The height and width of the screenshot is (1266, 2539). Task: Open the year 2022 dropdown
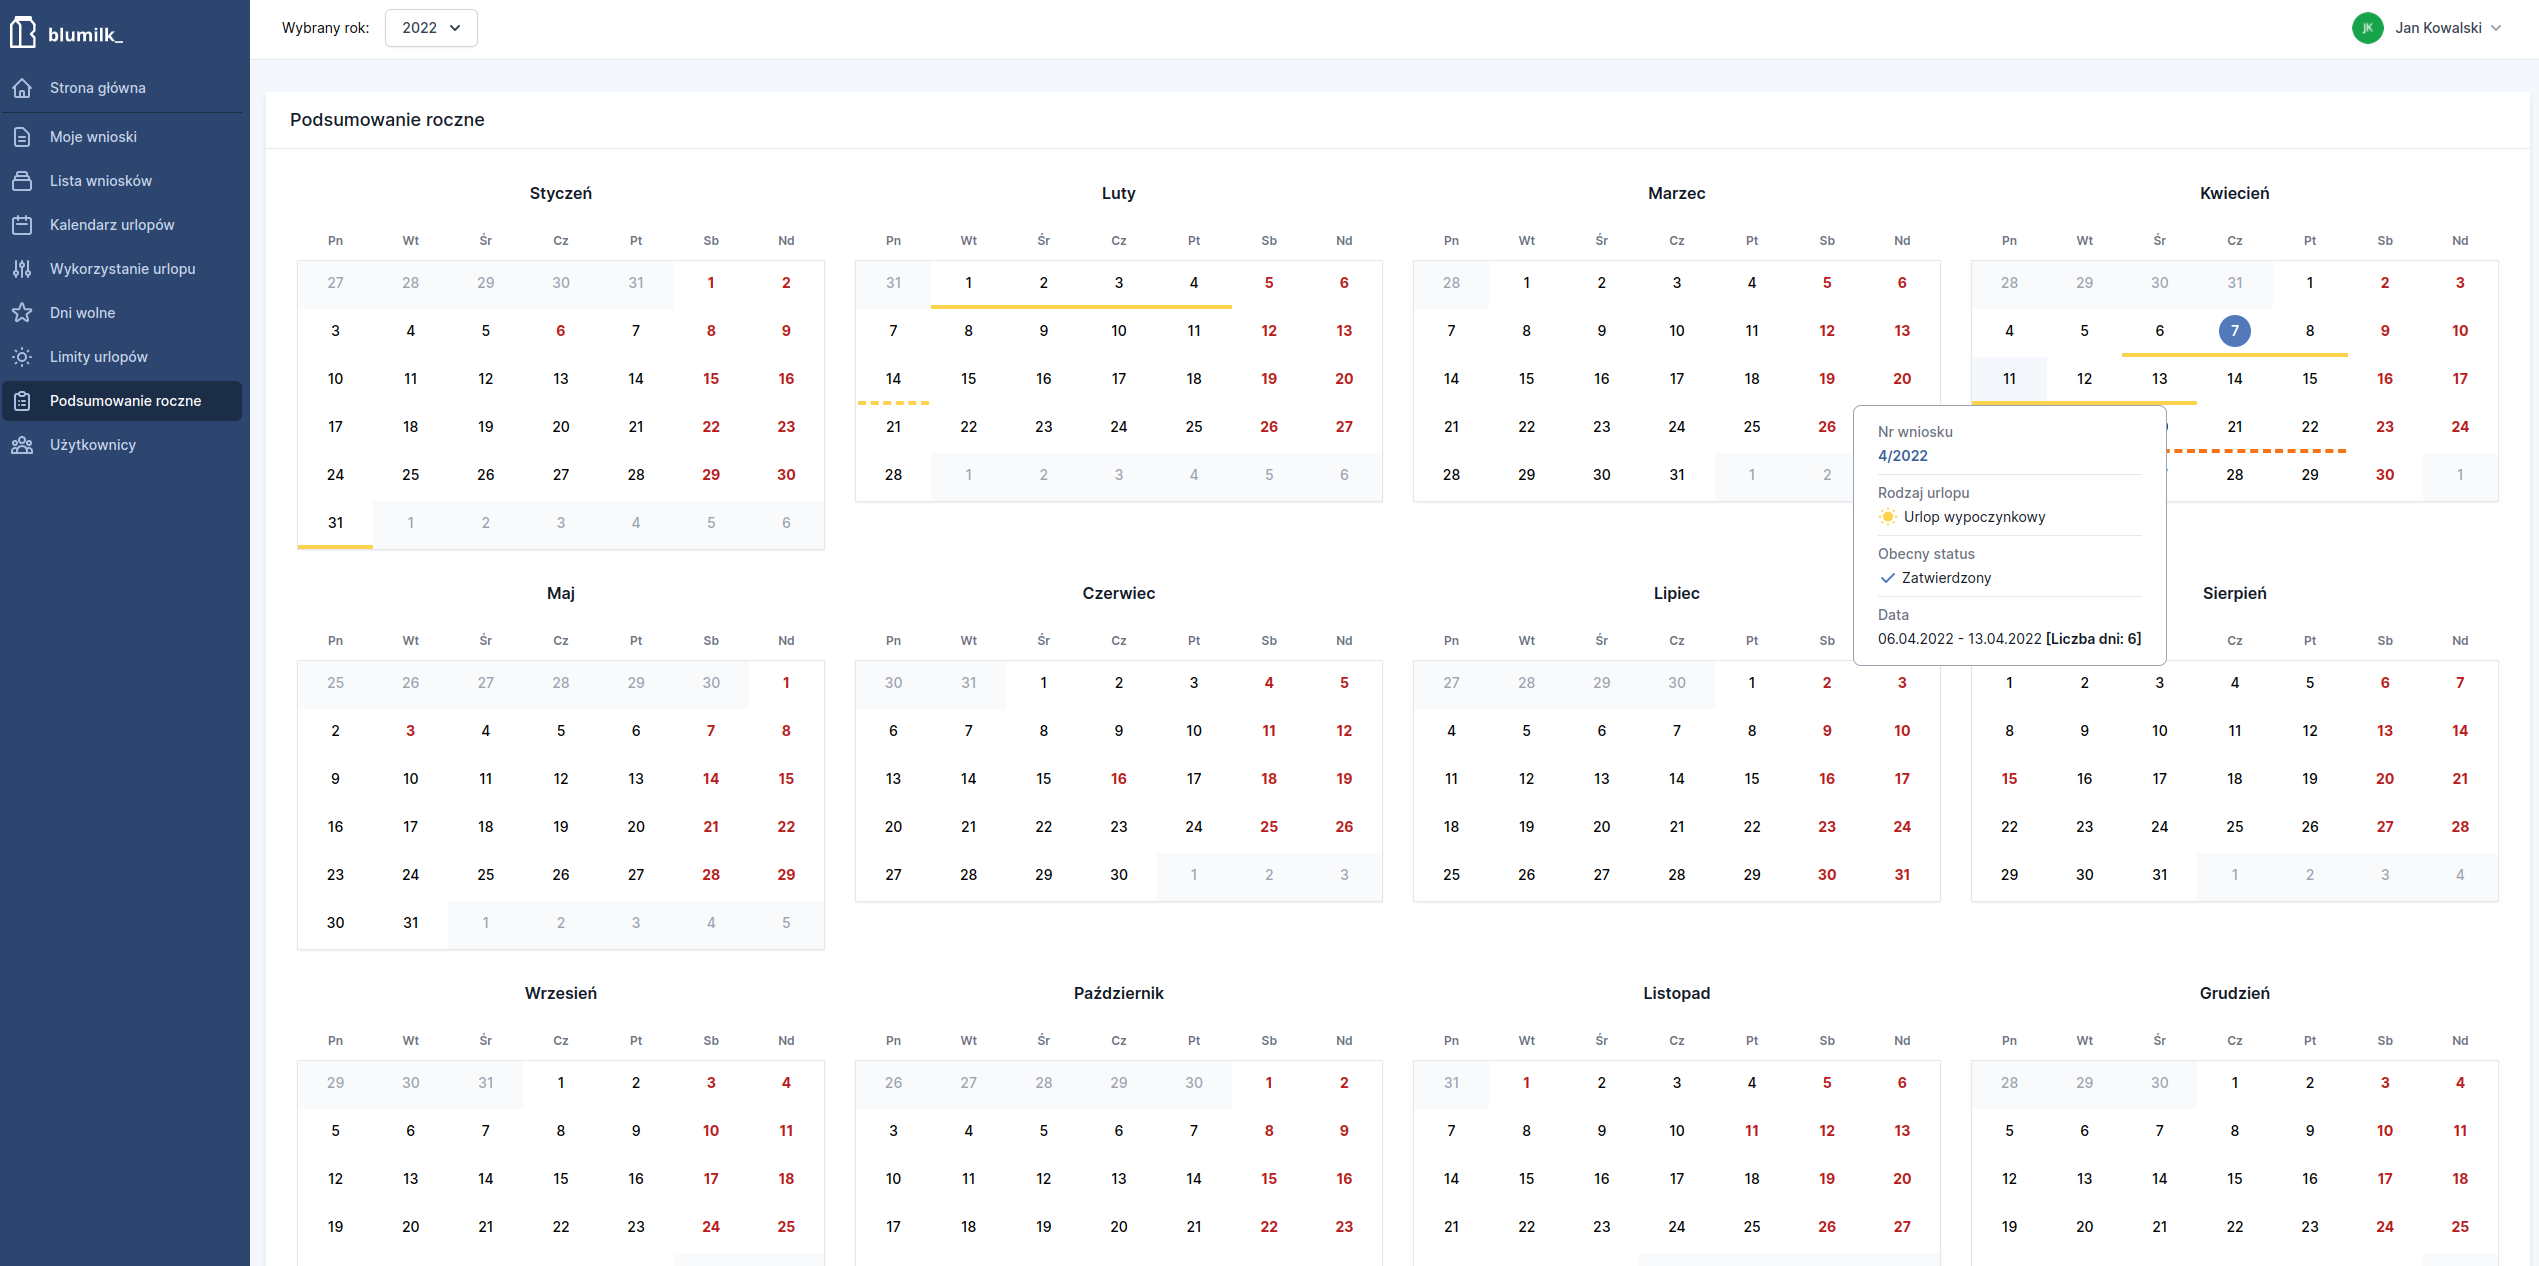pyautogui.click(x=431, y=28)
